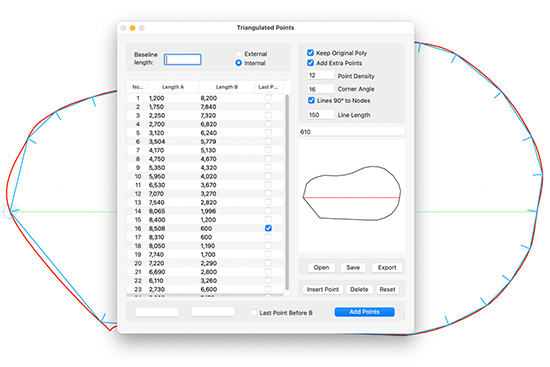This screenshot has width=550, height=367.
Task: Sort by the Length A column header
Action: click(x=173, y=87)
